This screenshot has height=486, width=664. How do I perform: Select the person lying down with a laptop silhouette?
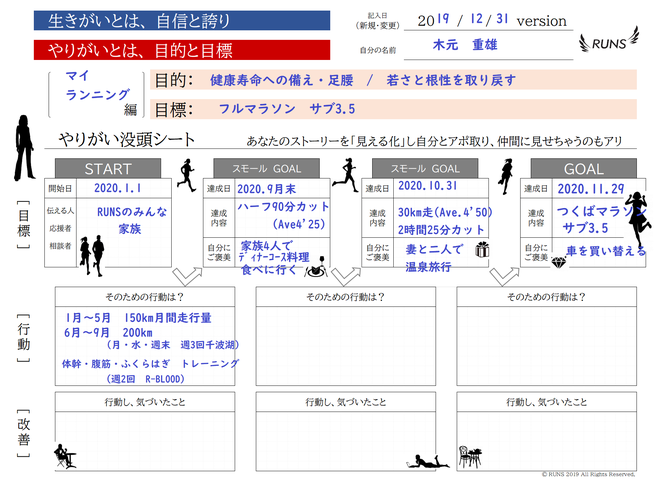[427, 461]
